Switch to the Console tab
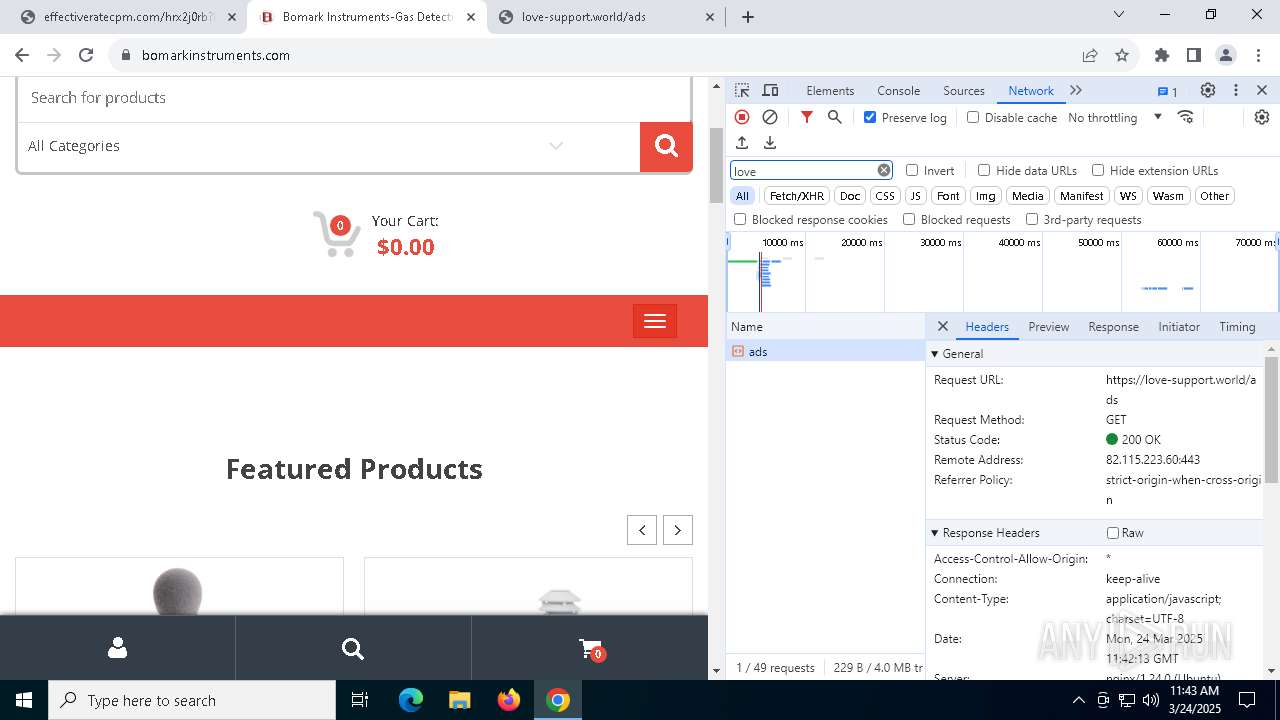The height and width of the screenshot is (720, 1280). 898,91
